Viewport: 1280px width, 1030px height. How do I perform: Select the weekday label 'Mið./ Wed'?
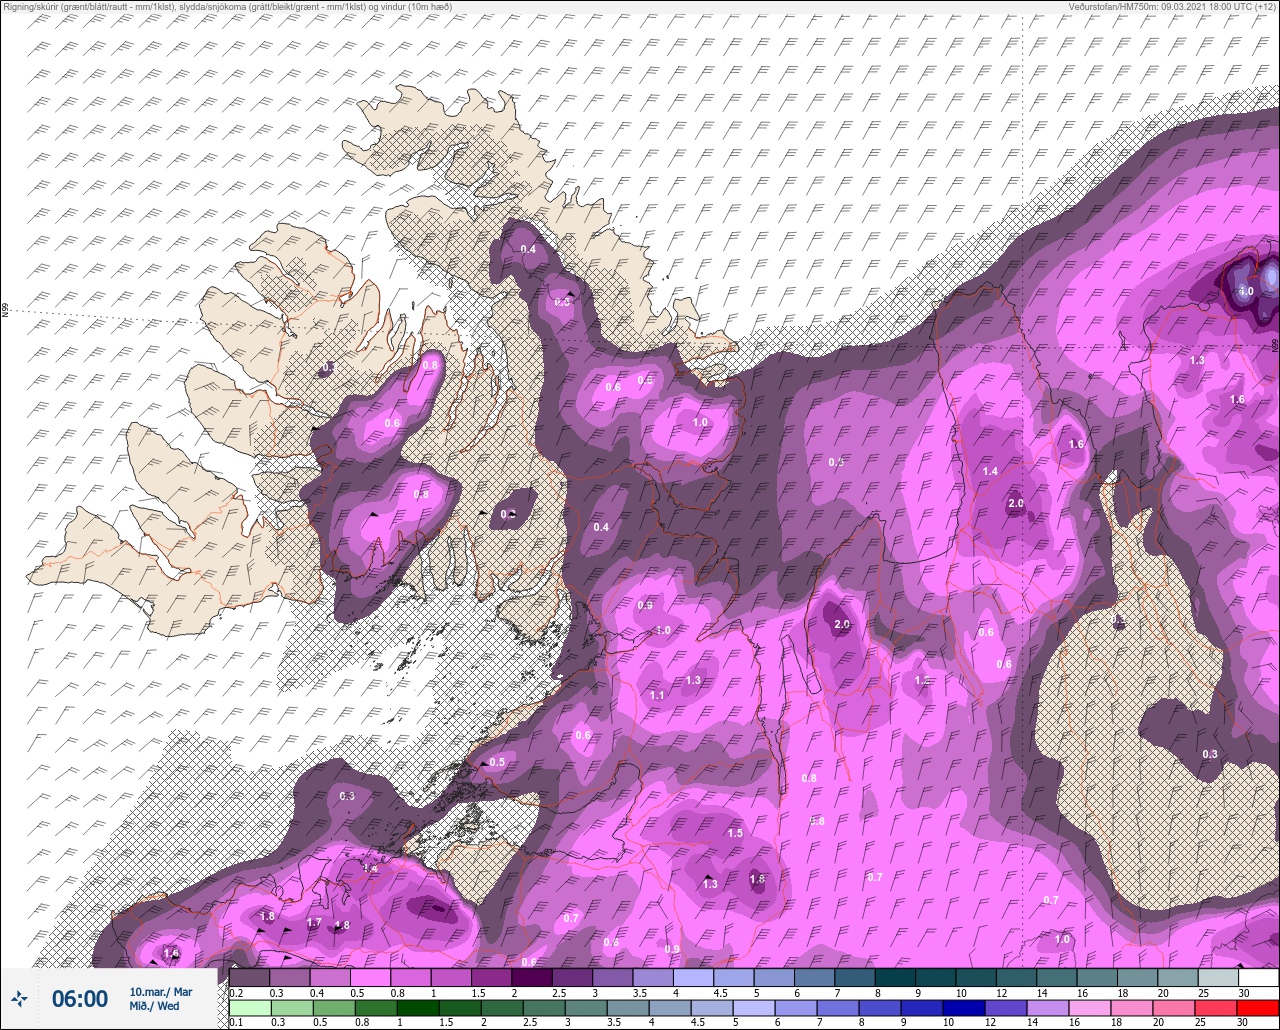[154, 1006]
